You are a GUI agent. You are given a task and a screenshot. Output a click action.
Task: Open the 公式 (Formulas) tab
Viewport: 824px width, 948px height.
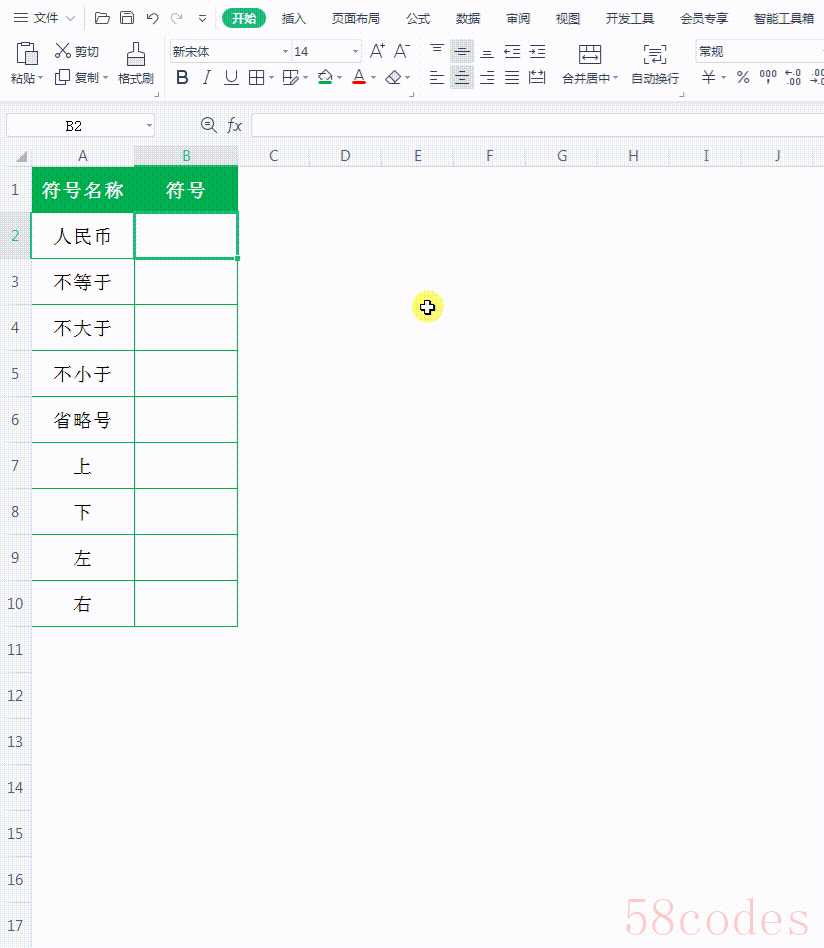click(418, 18)
